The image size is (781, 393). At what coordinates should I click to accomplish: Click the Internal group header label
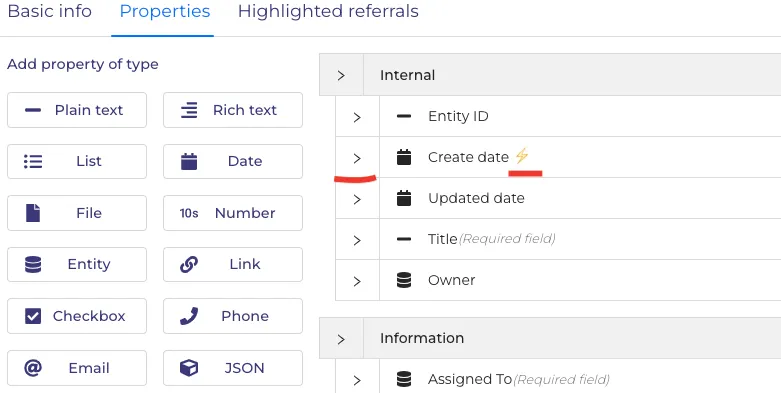[x=407, y=75]
